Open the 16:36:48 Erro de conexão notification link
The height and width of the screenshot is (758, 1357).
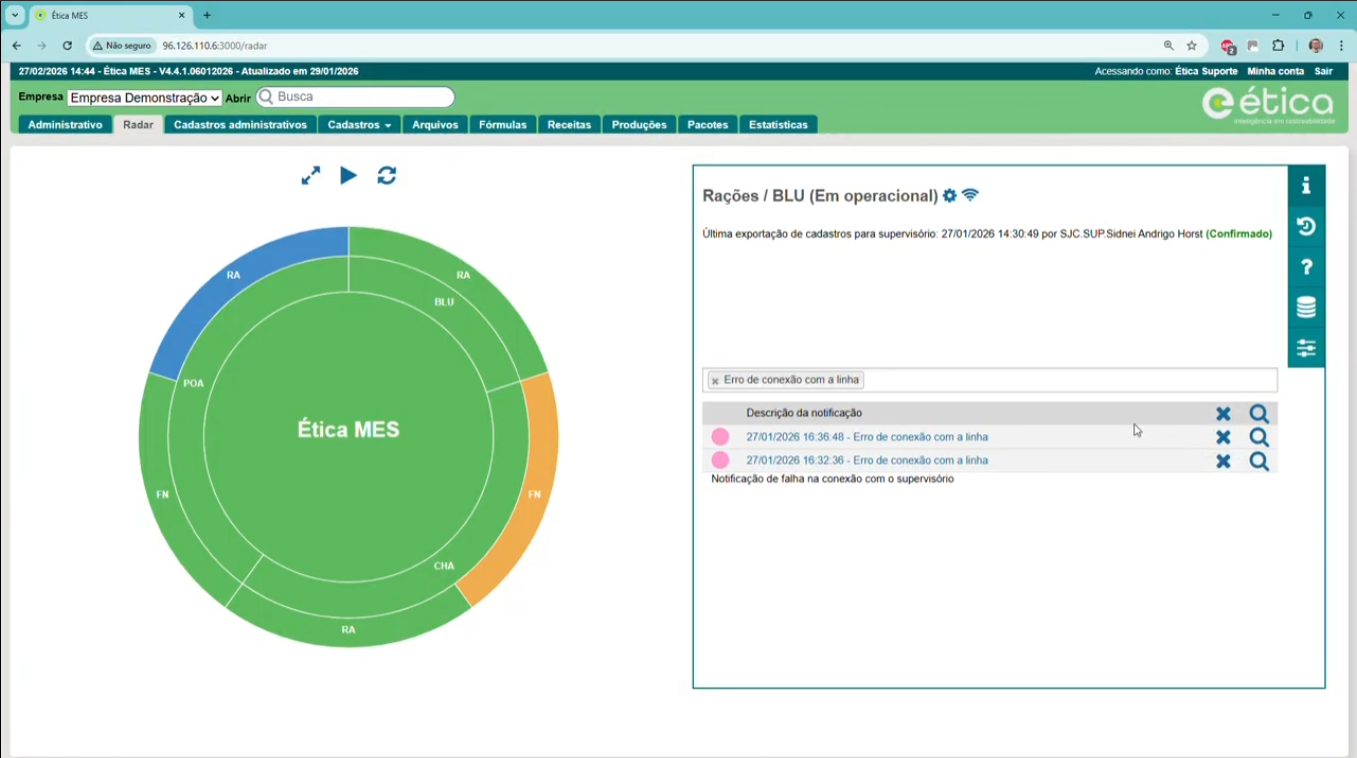pyautogui.click(x=867, y=437)
